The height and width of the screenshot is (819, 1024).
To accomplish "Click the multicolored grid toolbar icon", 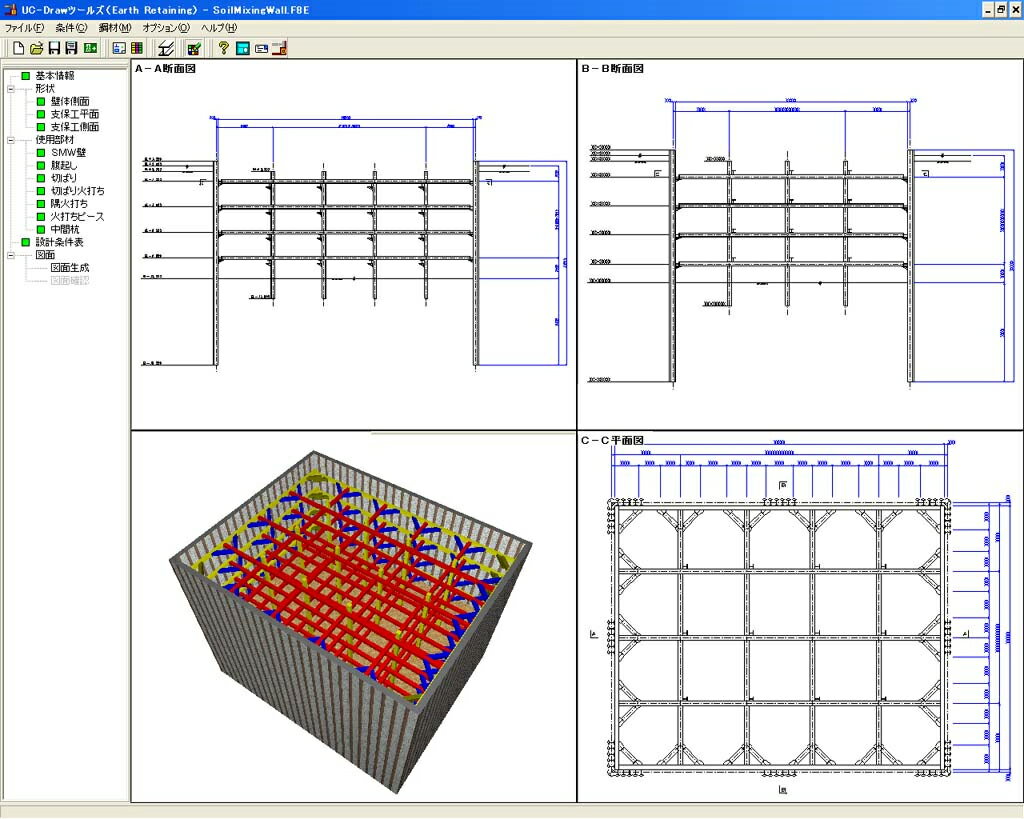I will pos(137,47).
